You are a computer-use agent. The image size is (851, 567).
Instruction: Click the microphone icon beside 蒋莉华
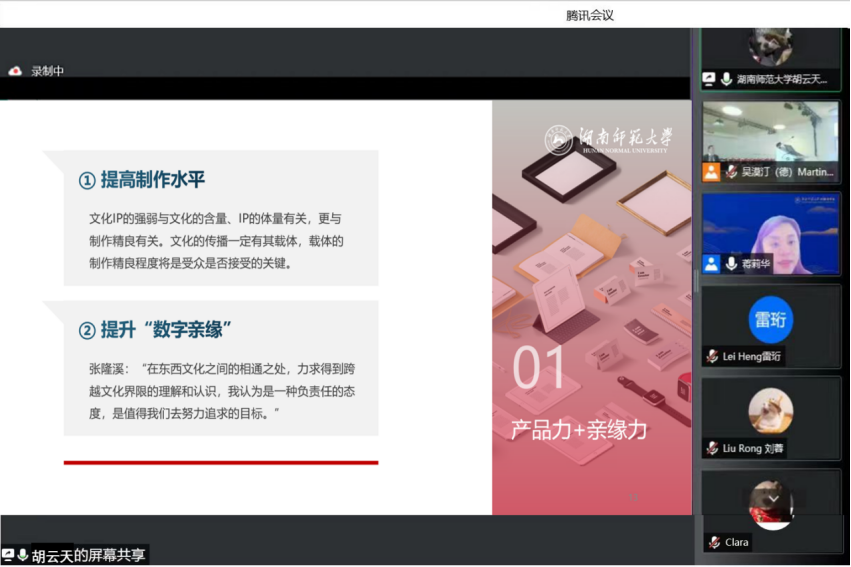click(731, 264)
